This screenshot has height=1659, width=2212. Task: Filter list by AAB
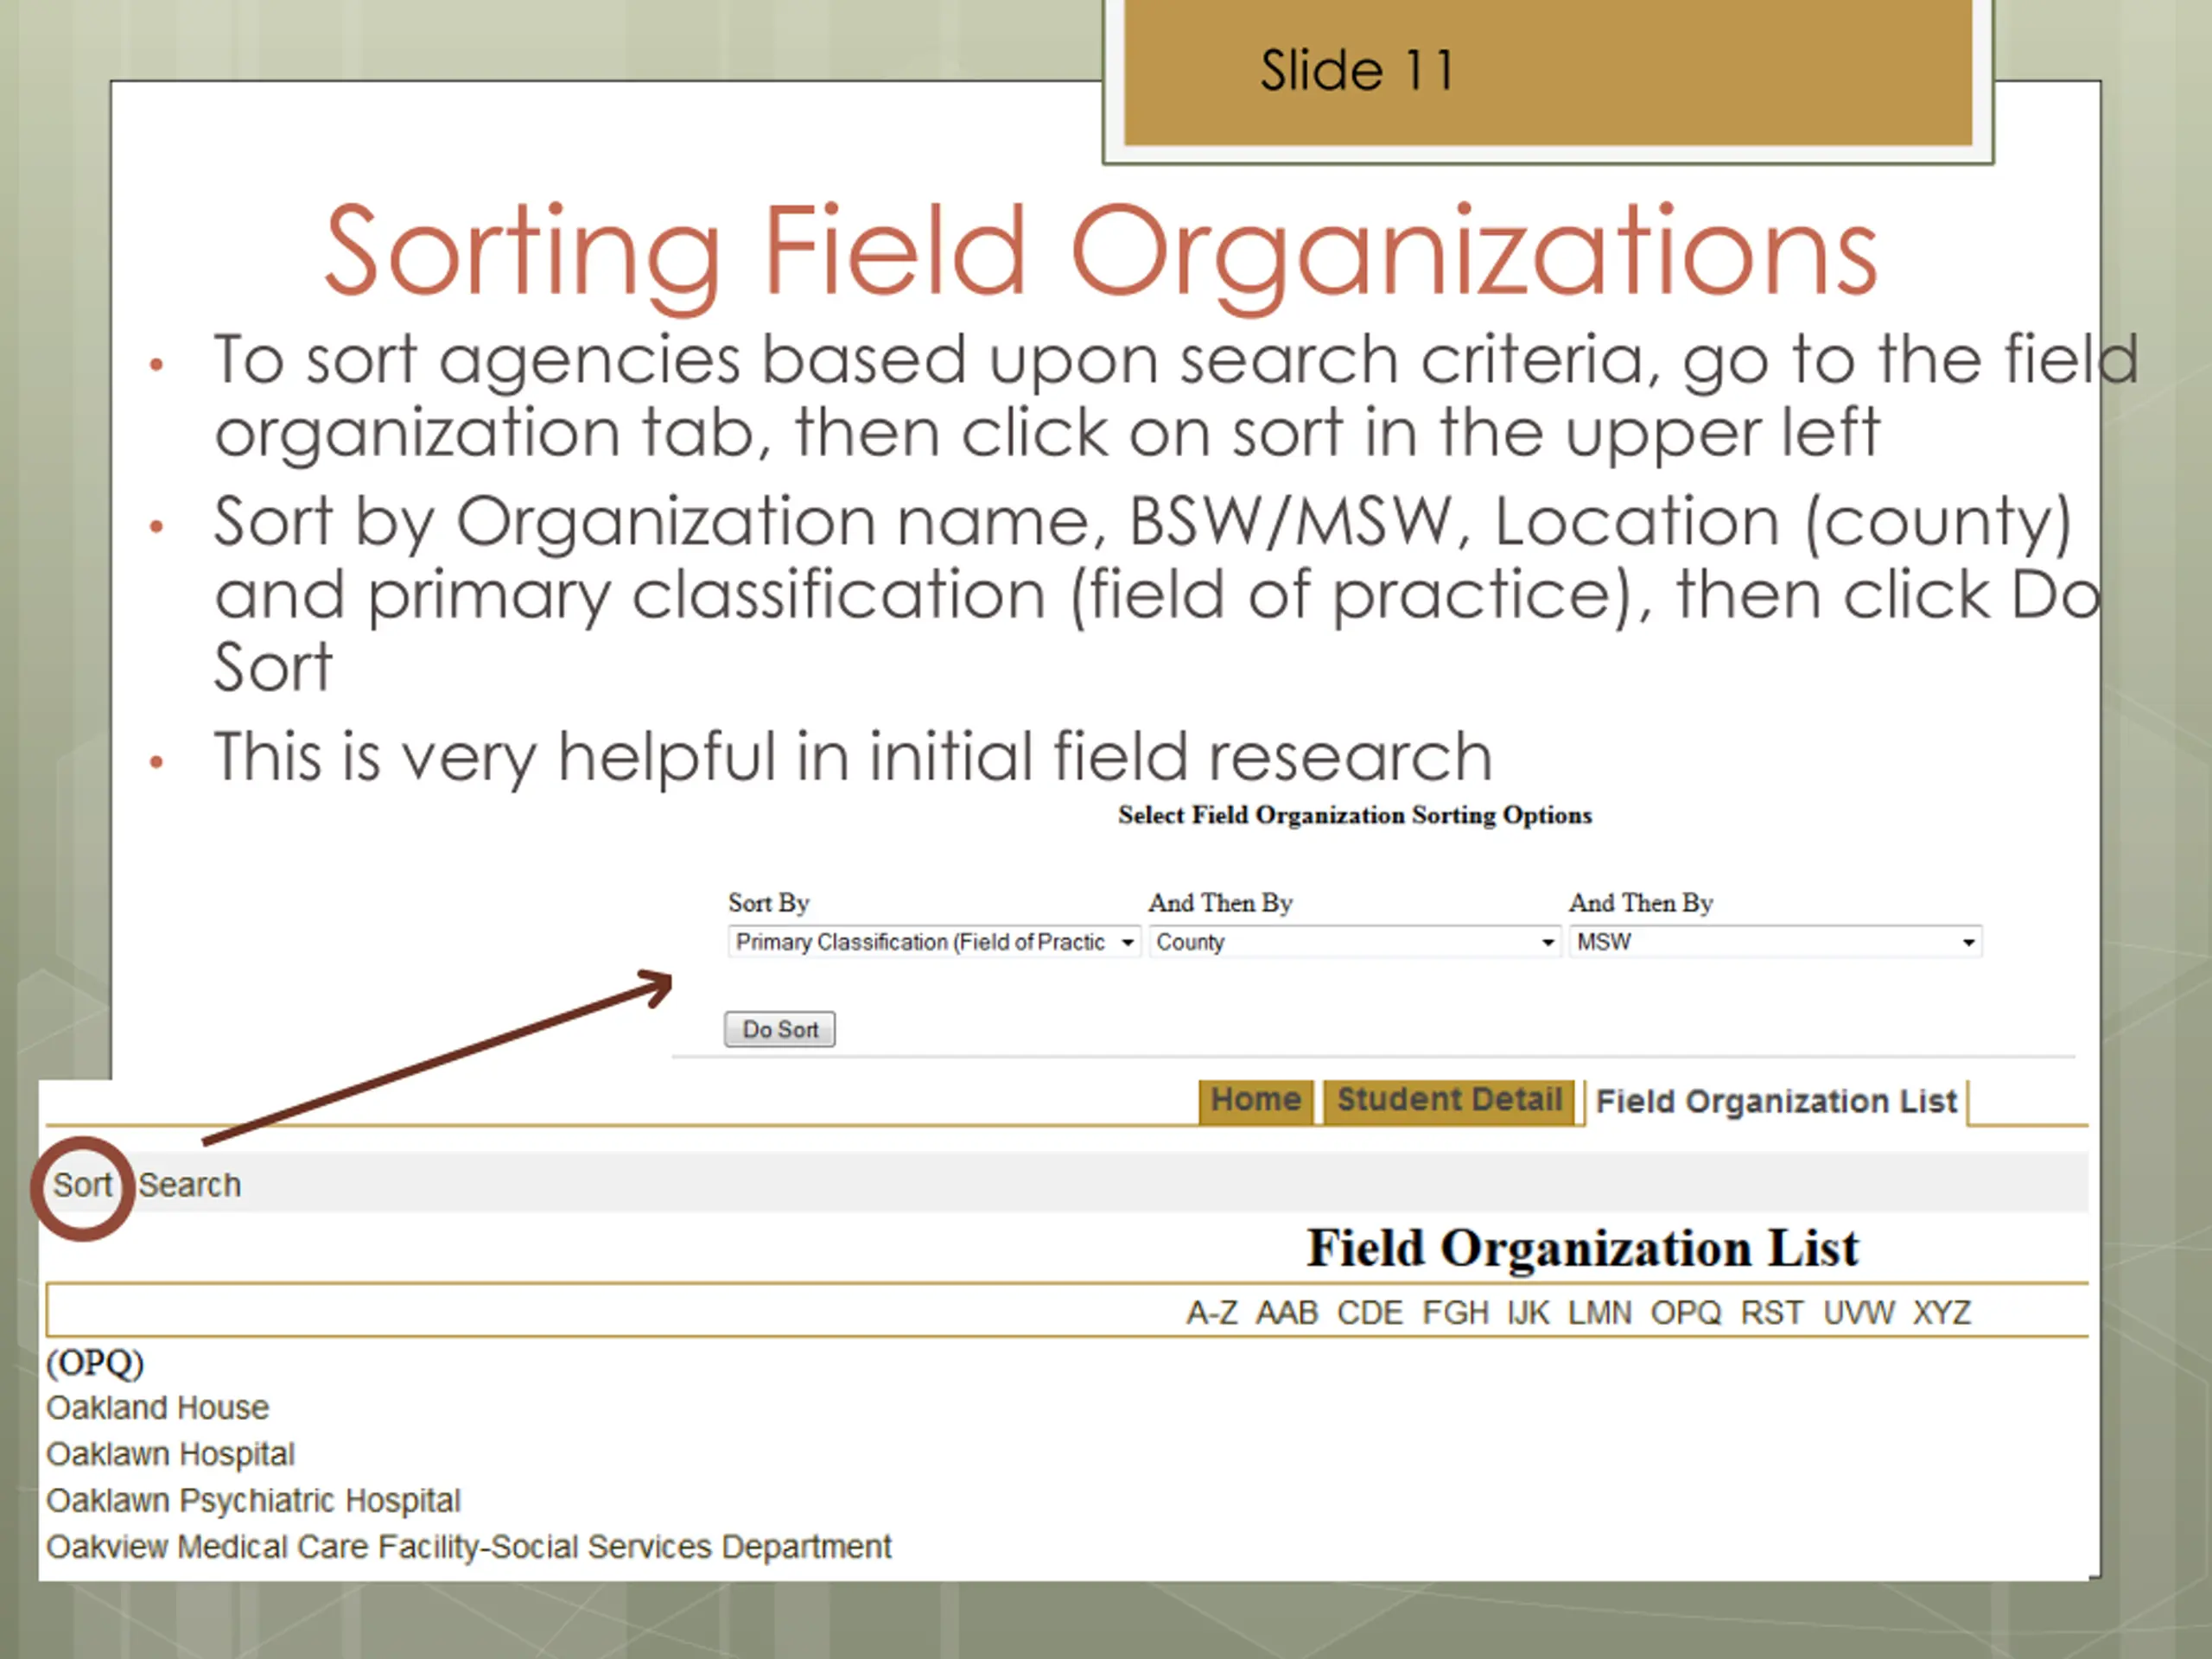coord(1287,1312)
